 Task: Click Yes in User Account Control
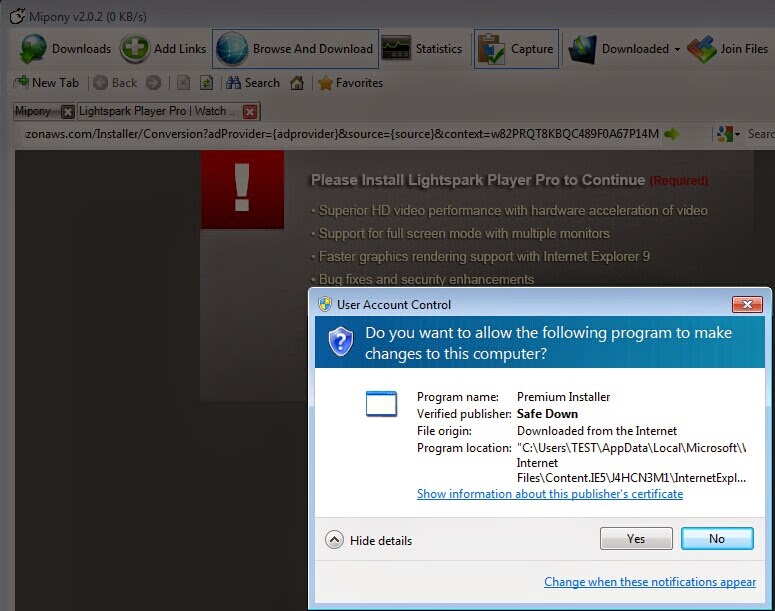tap(636, 538)
